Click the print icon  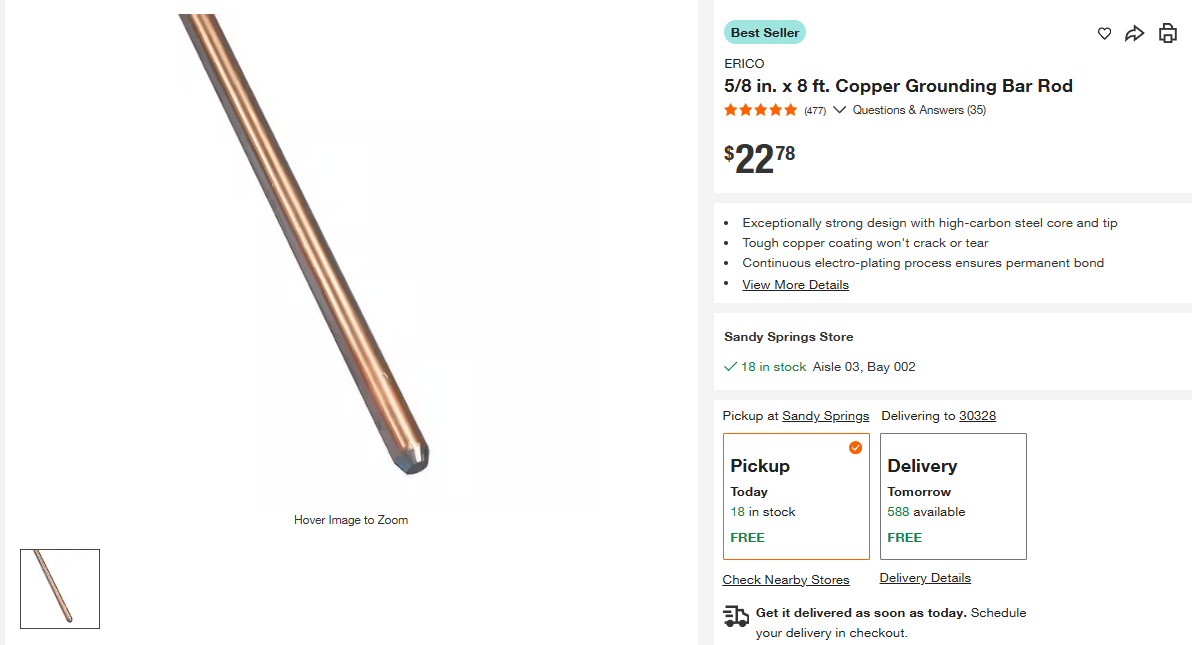tap(1167, 34)
